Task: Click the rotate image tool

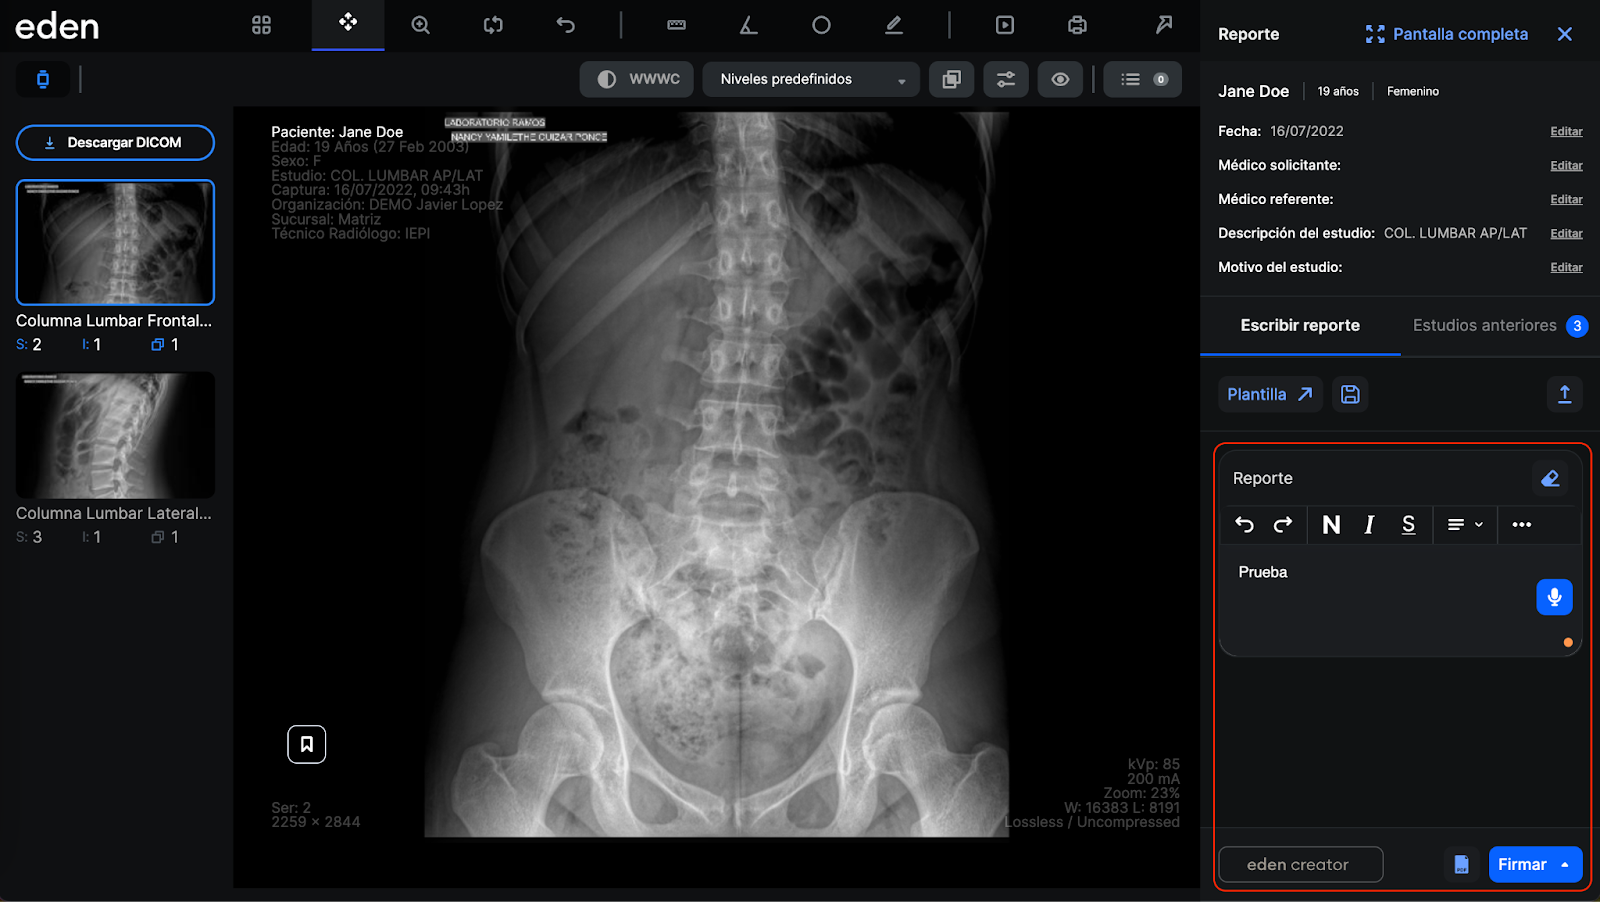Action: click(493, 25)
